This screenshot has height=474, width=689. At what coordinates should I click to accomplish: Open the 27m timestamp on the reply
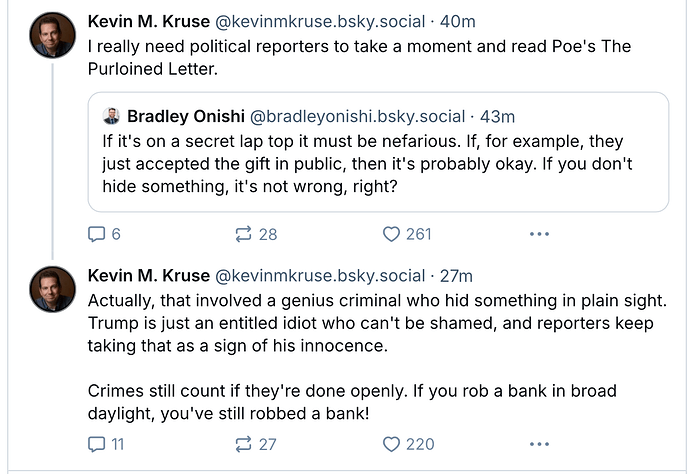pos(456,275)
